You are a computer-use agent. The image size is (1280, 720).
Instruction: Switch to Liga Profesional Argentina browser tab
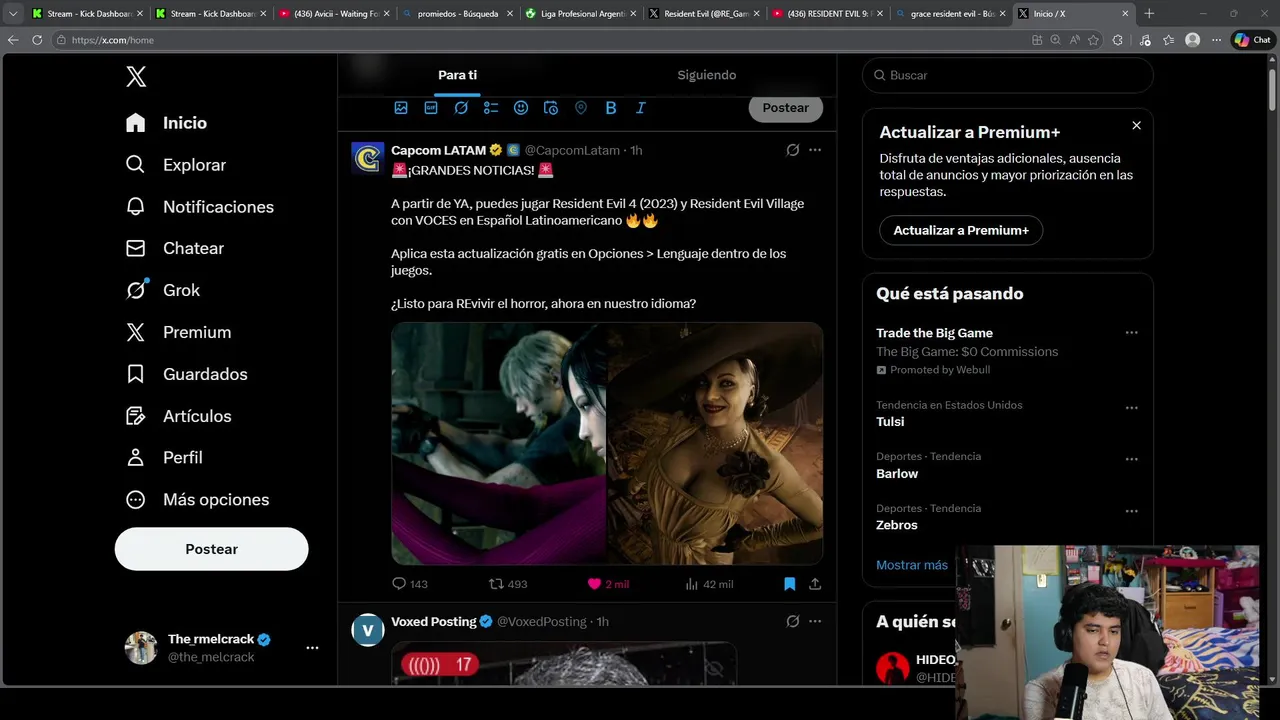[579, 14]
